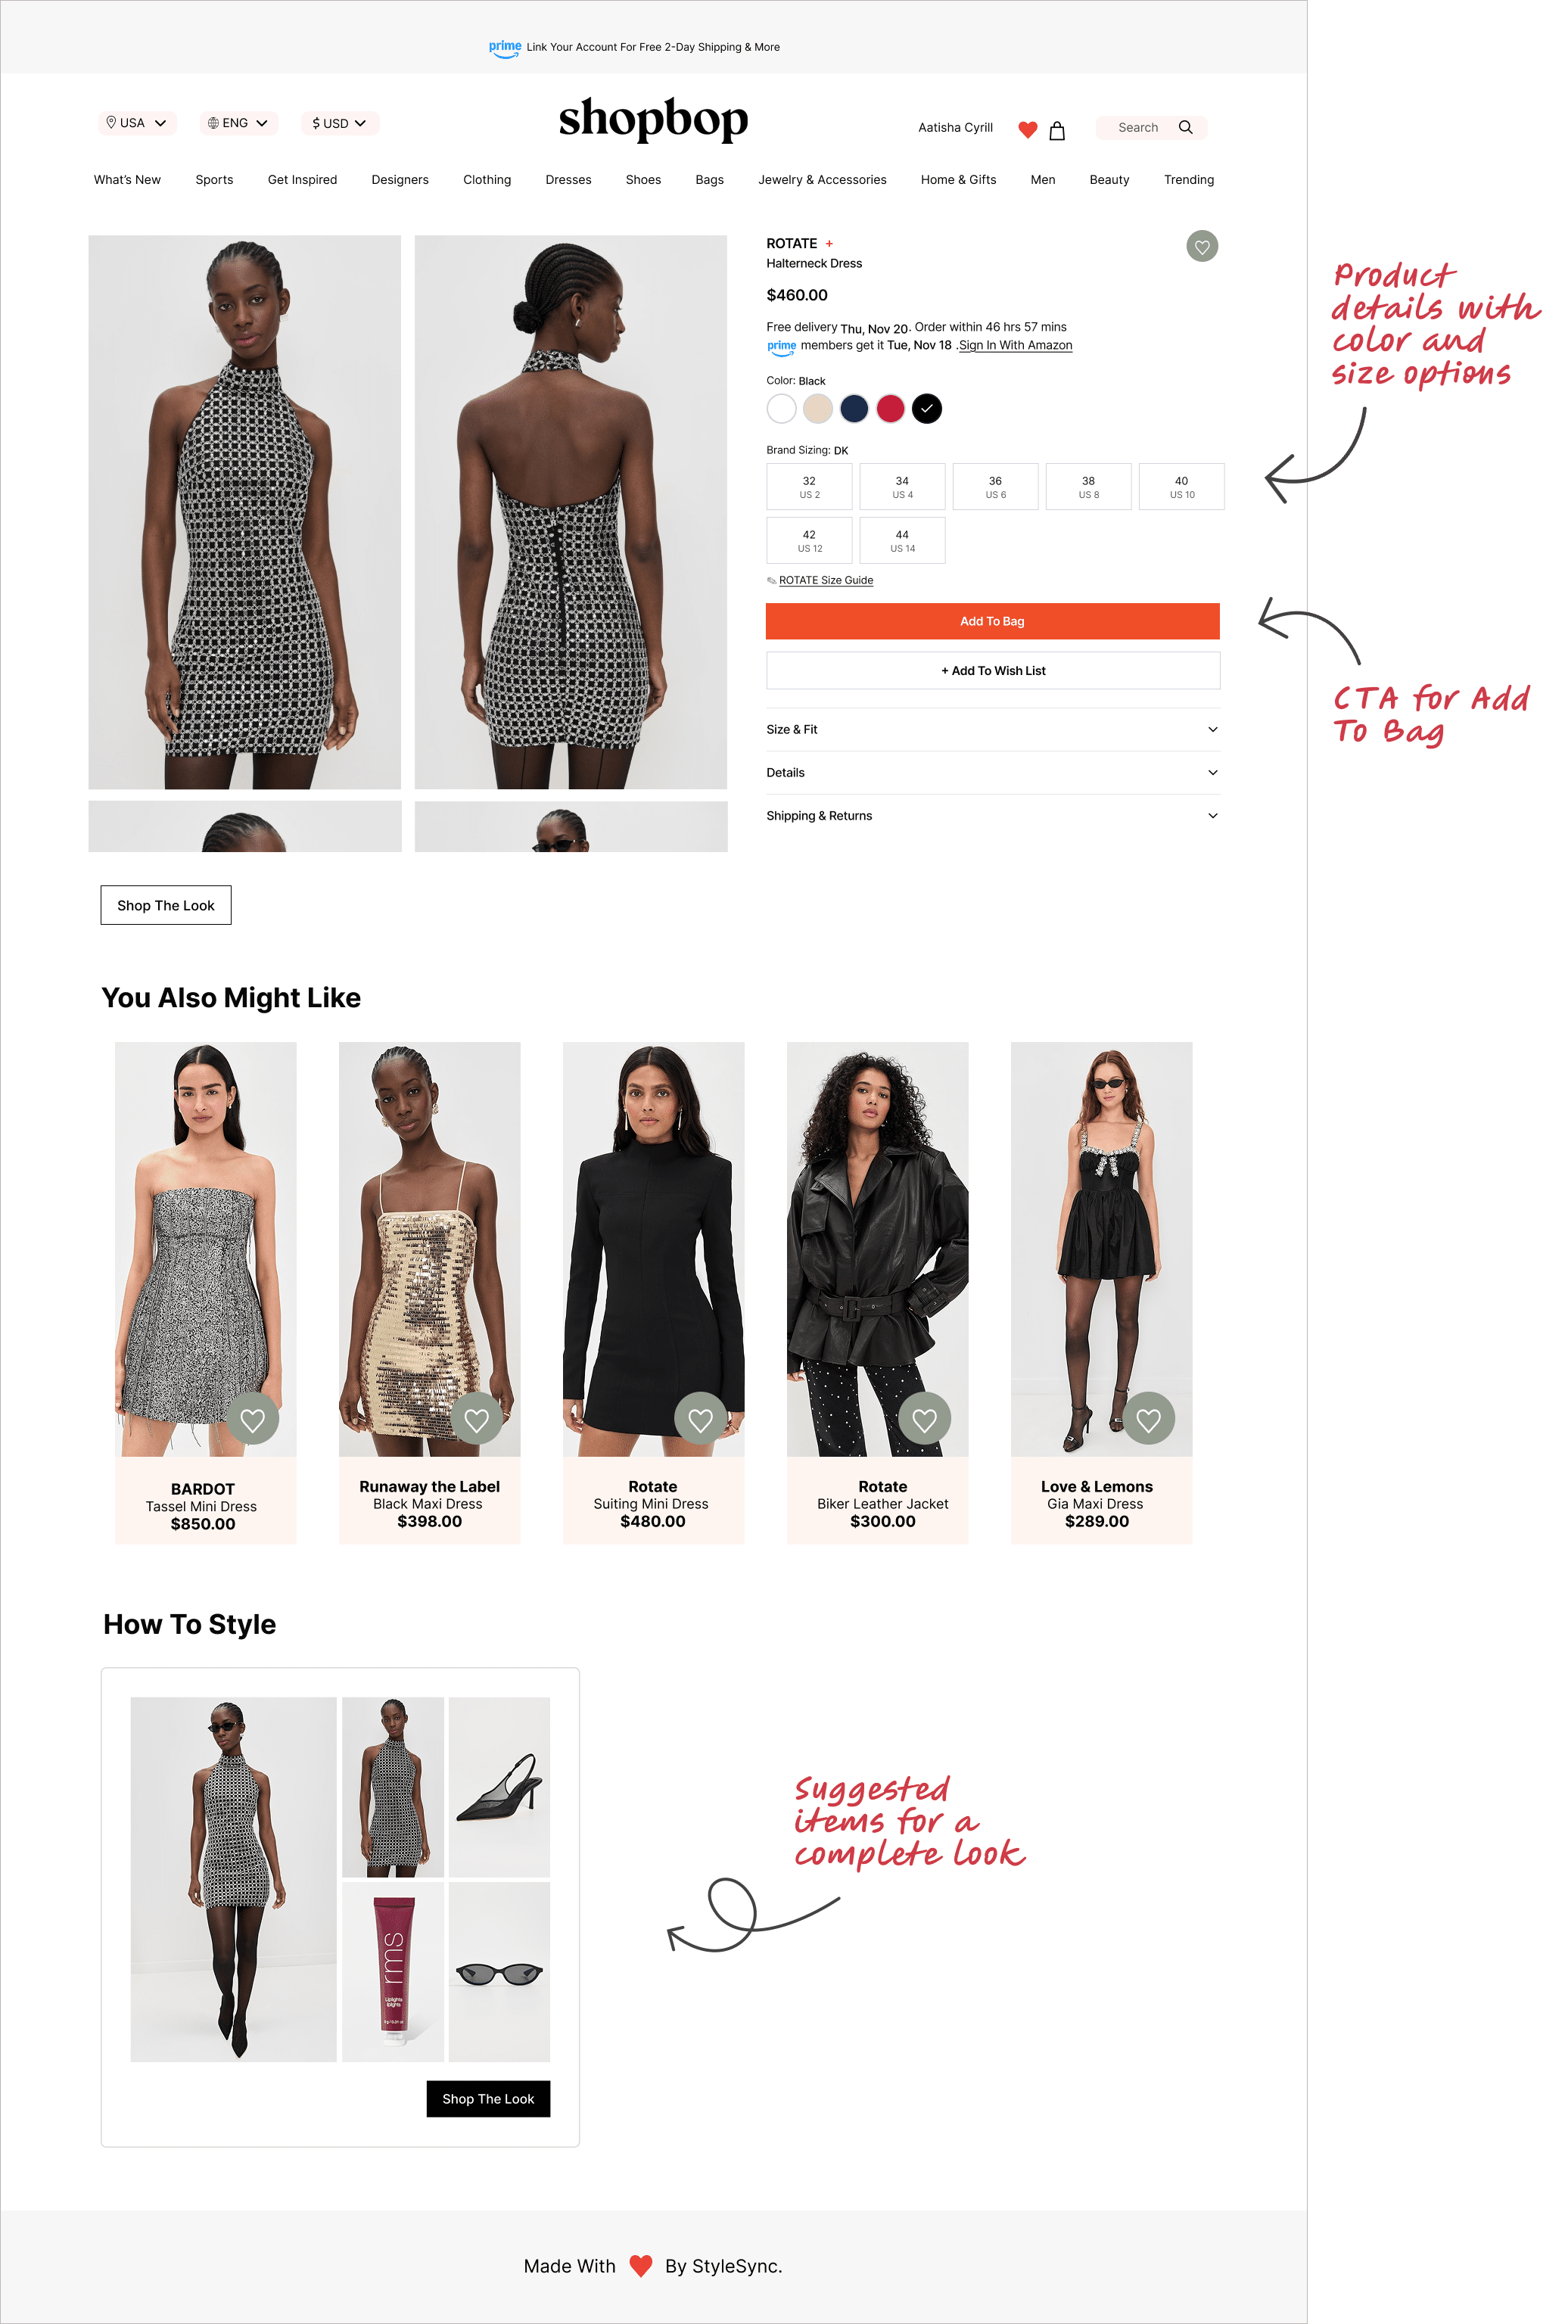
Task: Click the red heart wishlist icon in header
Action: click(x=1027, y=130)
